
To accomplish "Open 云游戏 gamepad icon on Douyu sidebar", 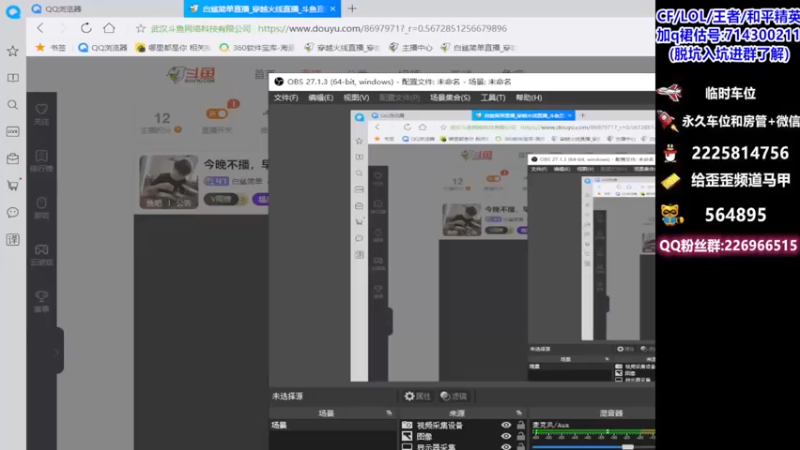I will click(41, 255).
